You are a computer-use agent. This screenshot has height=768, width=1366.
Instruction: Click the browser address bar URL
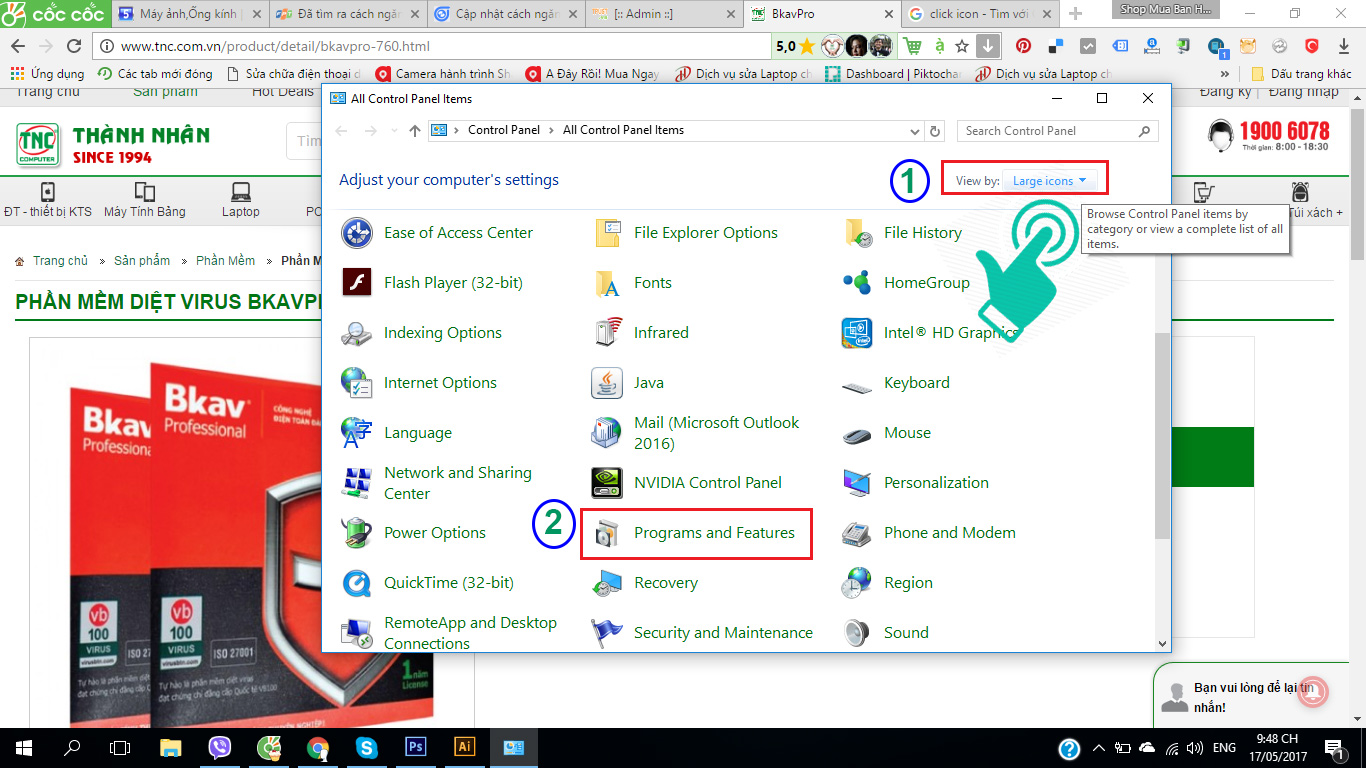275,46
